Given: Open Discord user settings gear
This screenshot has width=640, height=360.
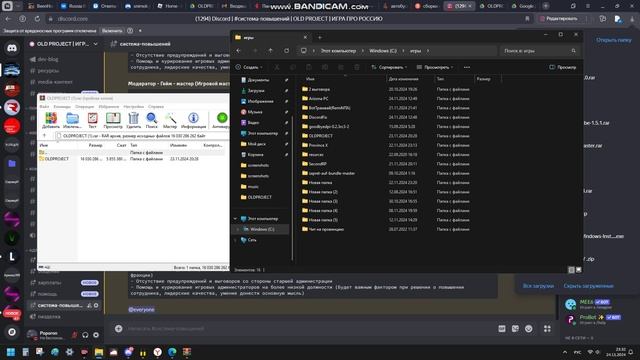Looking at the screenshot, I should coord(96,335).
